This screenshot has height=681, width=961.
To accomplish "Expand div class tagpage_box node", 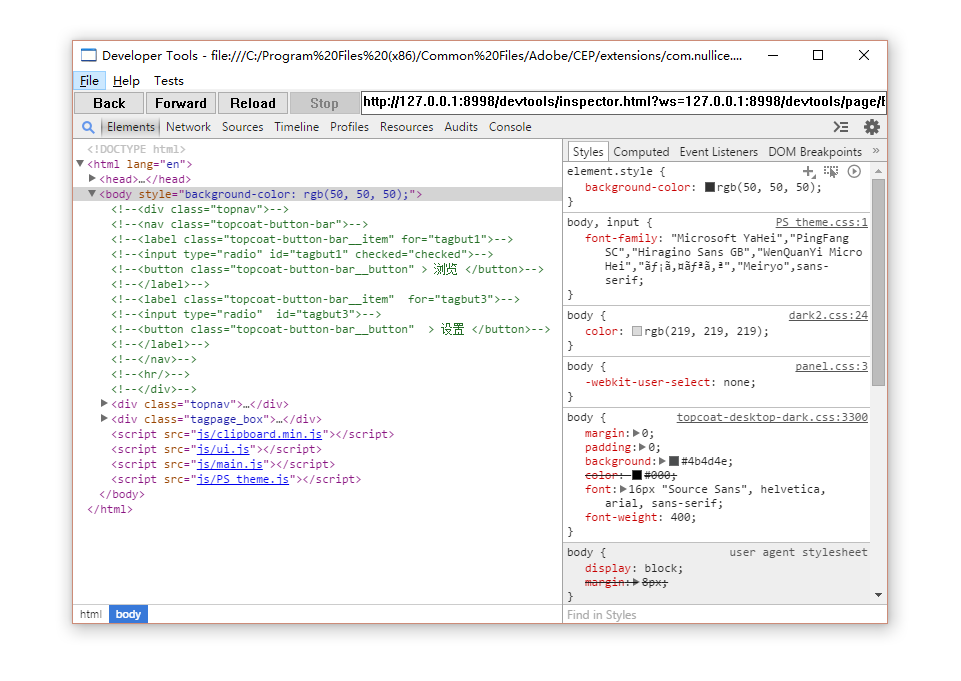I will 104,419.
